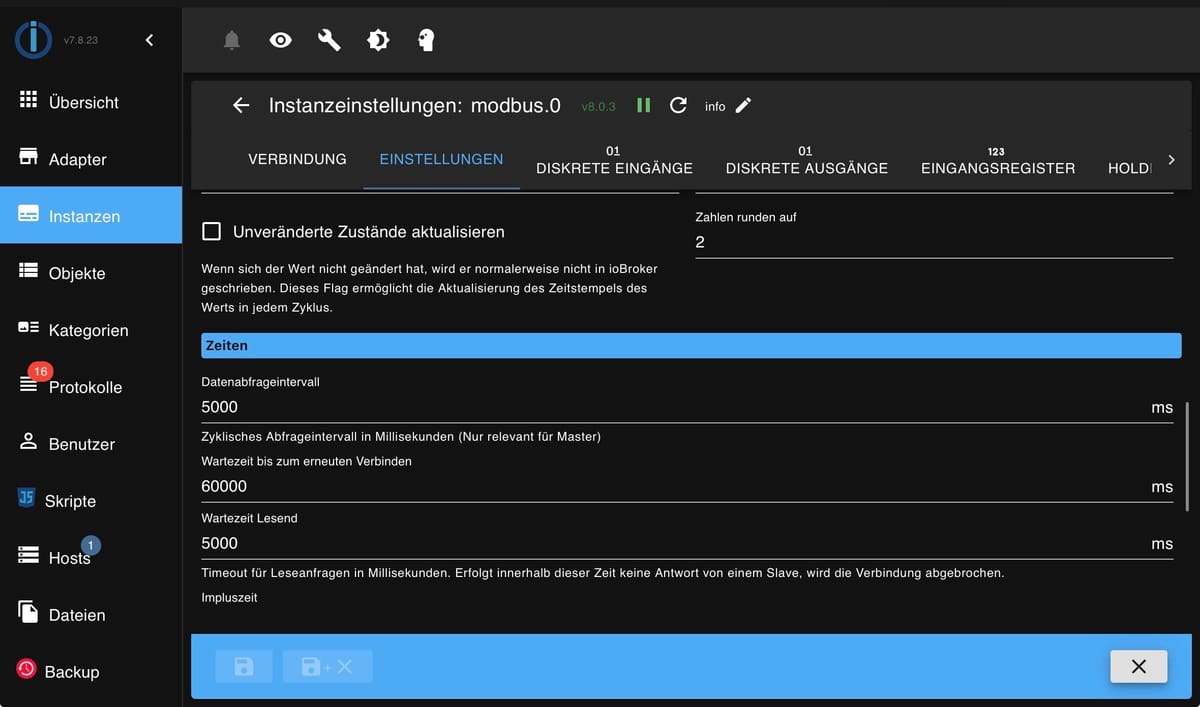Click the Kategorien icon

coord(28,328)
